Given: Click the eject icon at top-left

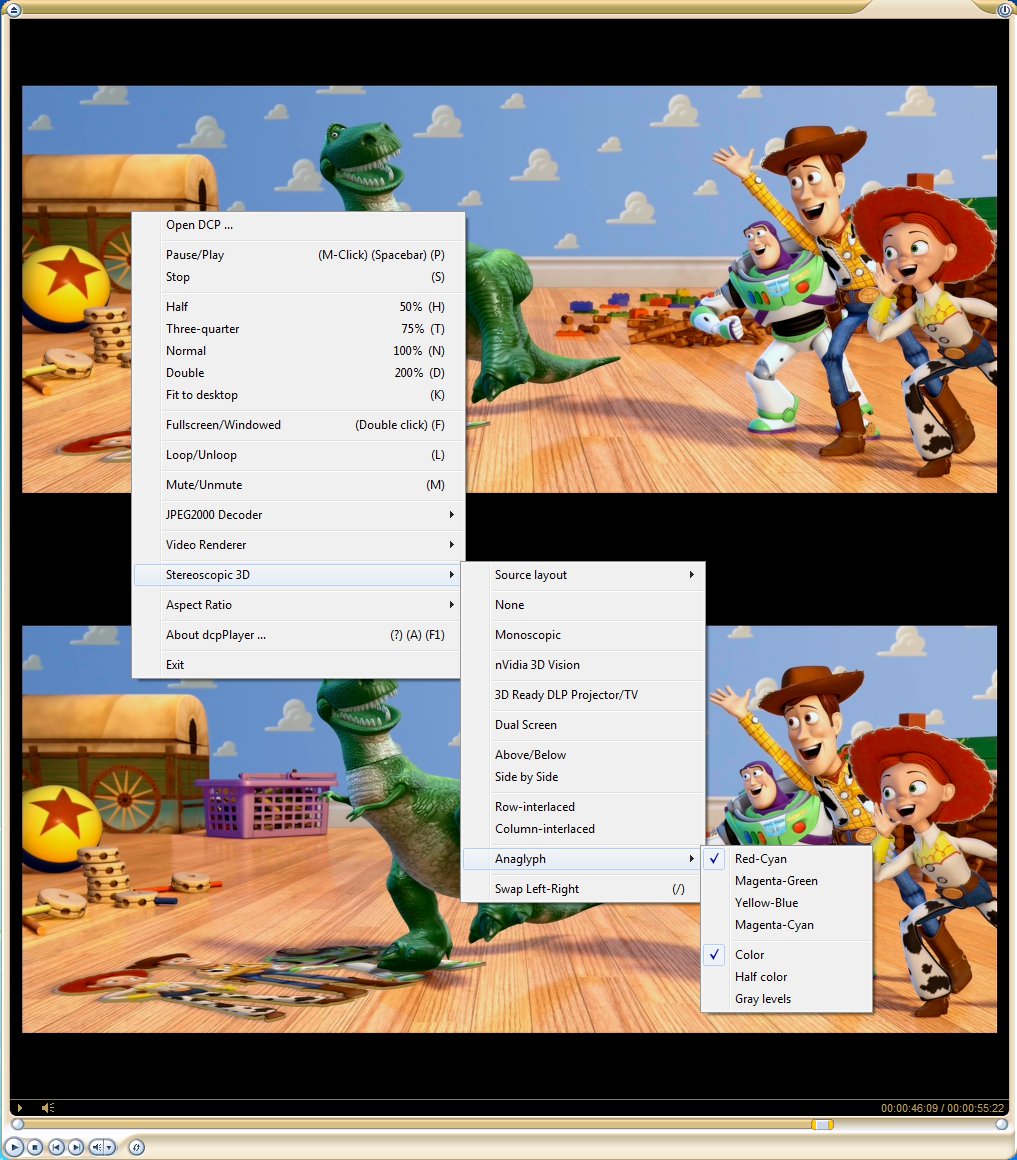Looking at the screenshot, I should point(13,9).
